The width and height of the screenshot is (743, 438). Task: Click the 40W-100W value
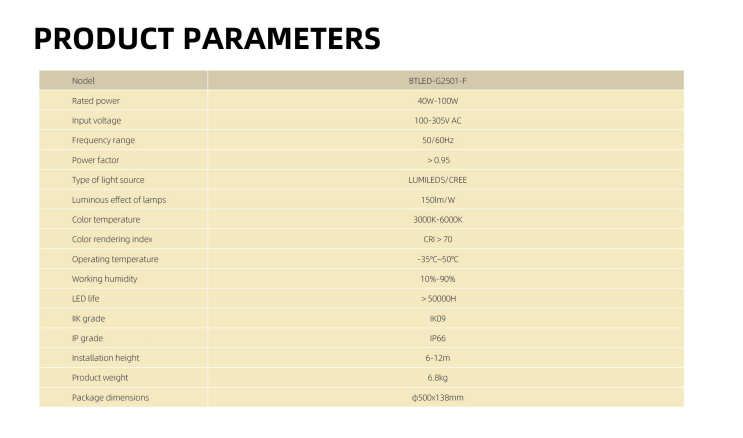point(438,101)
